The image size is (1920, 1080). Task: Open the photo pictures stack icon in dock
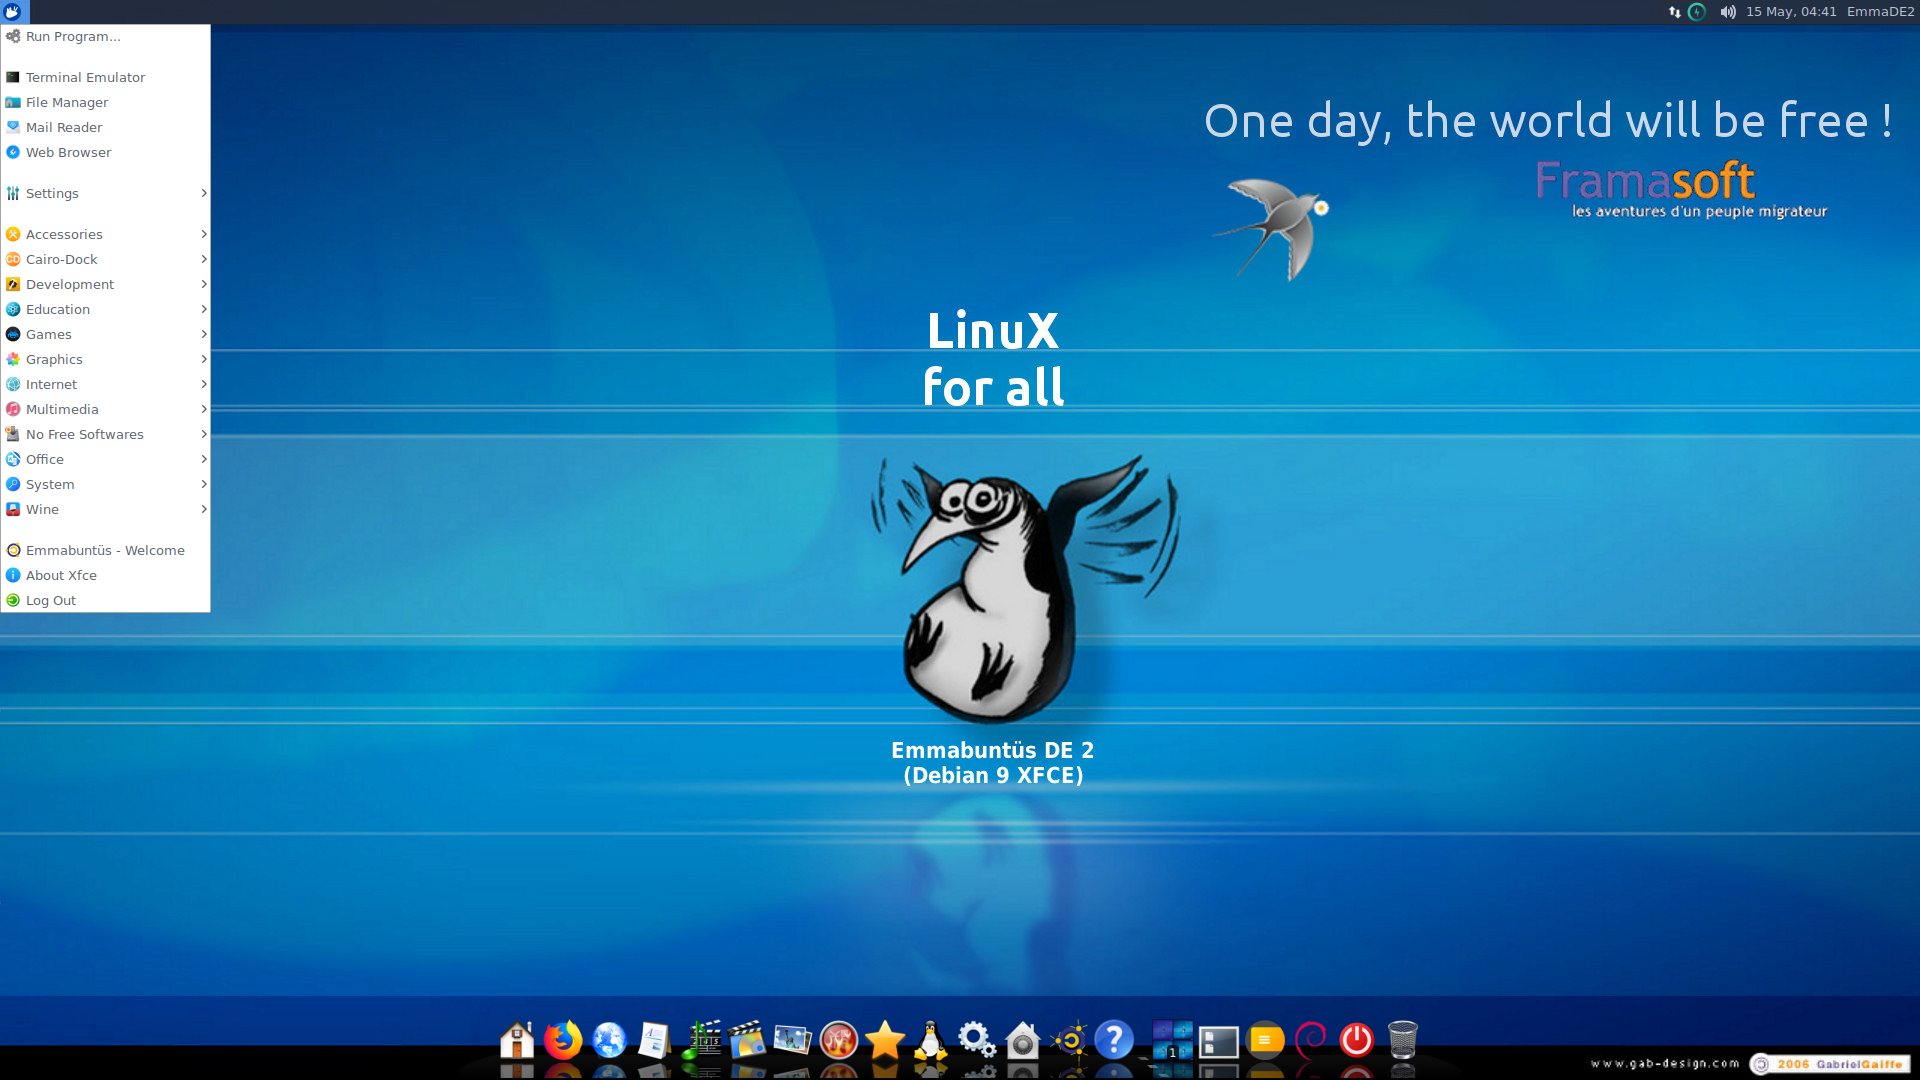(x=792, y=1040)
